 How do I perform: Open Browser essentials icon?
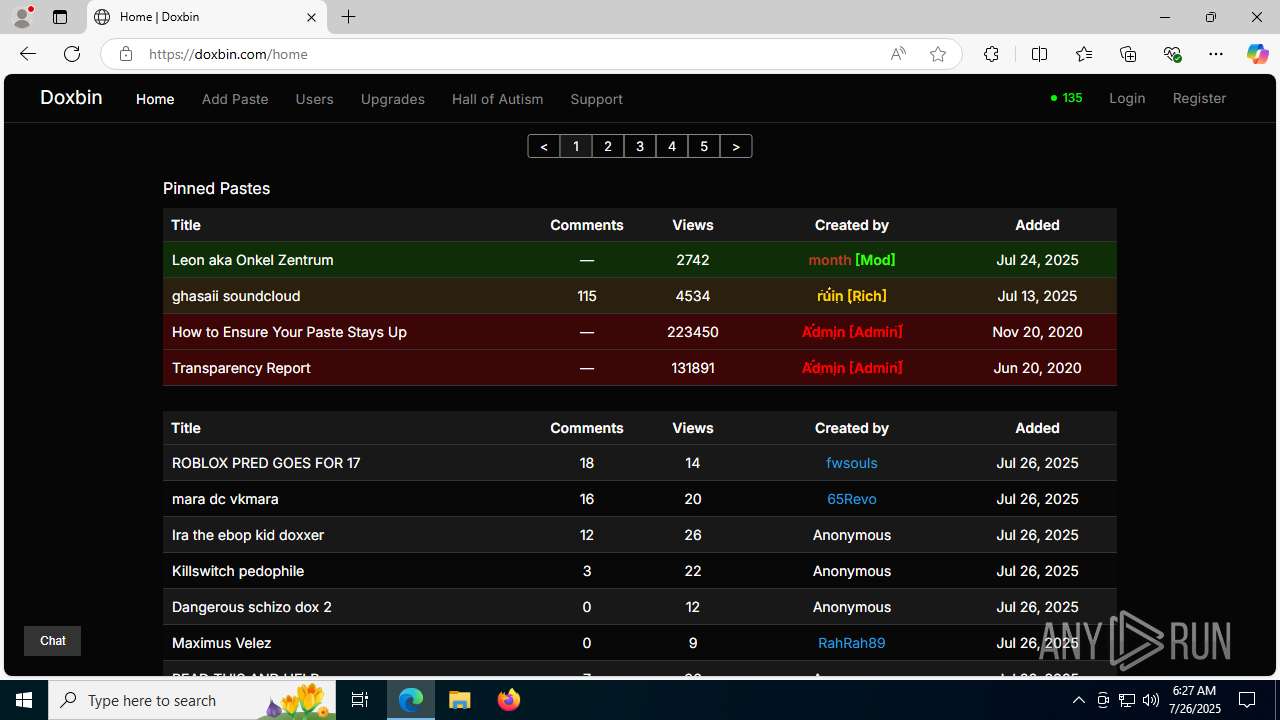tap(1172, 54)
